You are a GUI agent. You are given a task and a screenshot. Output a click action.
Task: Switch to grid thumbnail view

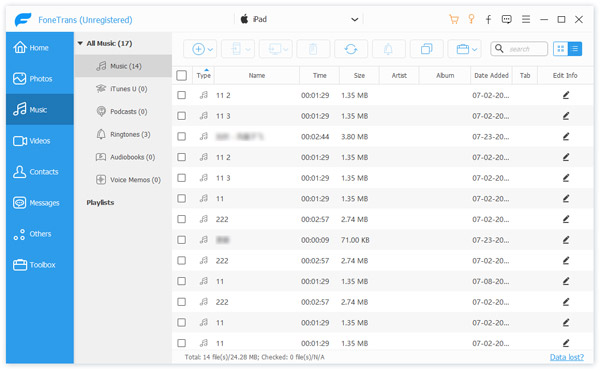point(561,49)
